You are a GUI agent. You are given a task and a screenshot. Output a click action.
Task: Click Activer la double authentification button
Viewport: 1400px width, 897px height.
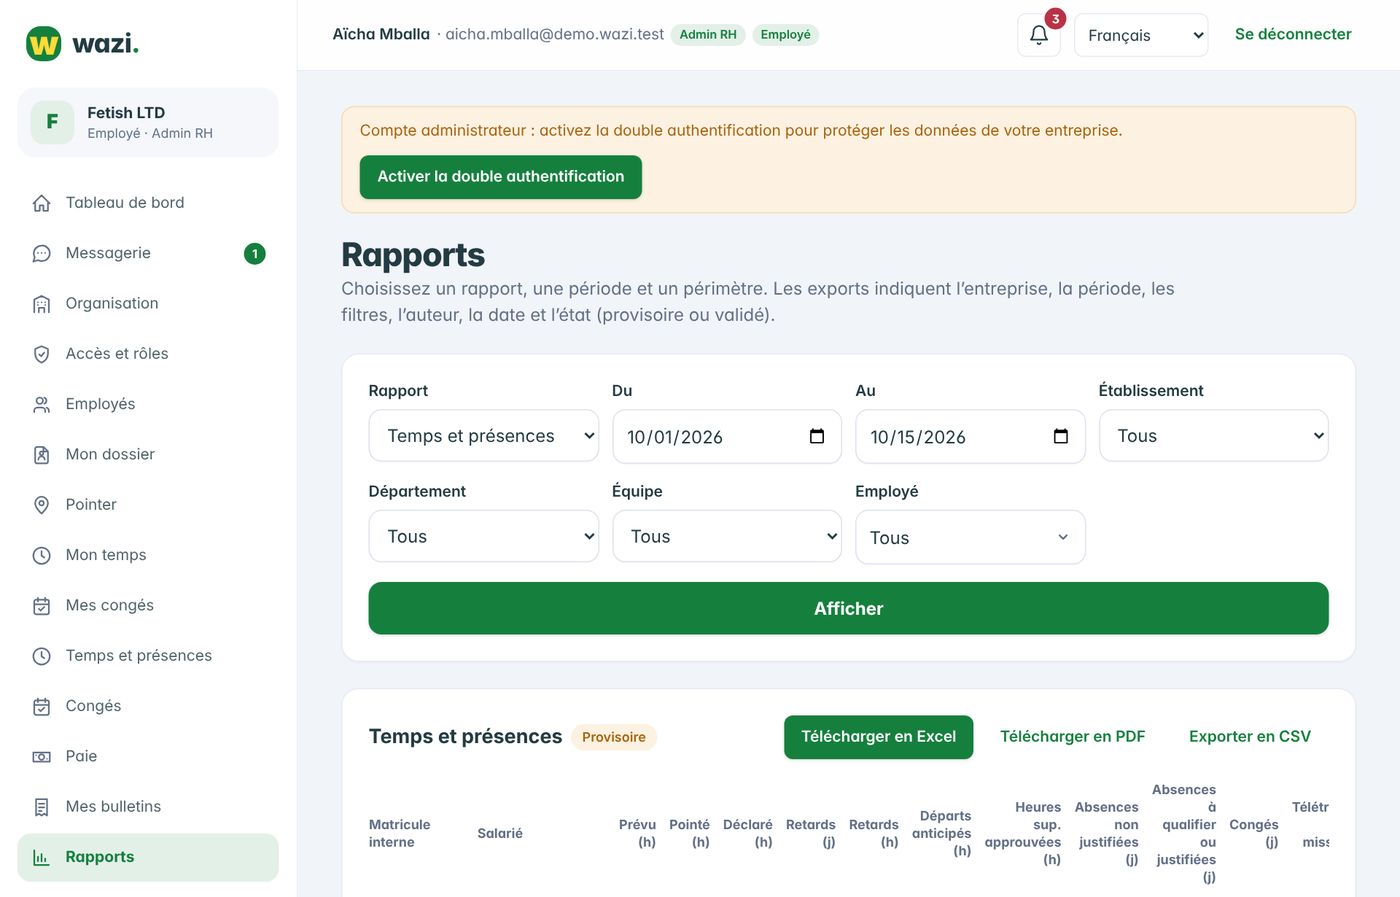tap(501, 177)
